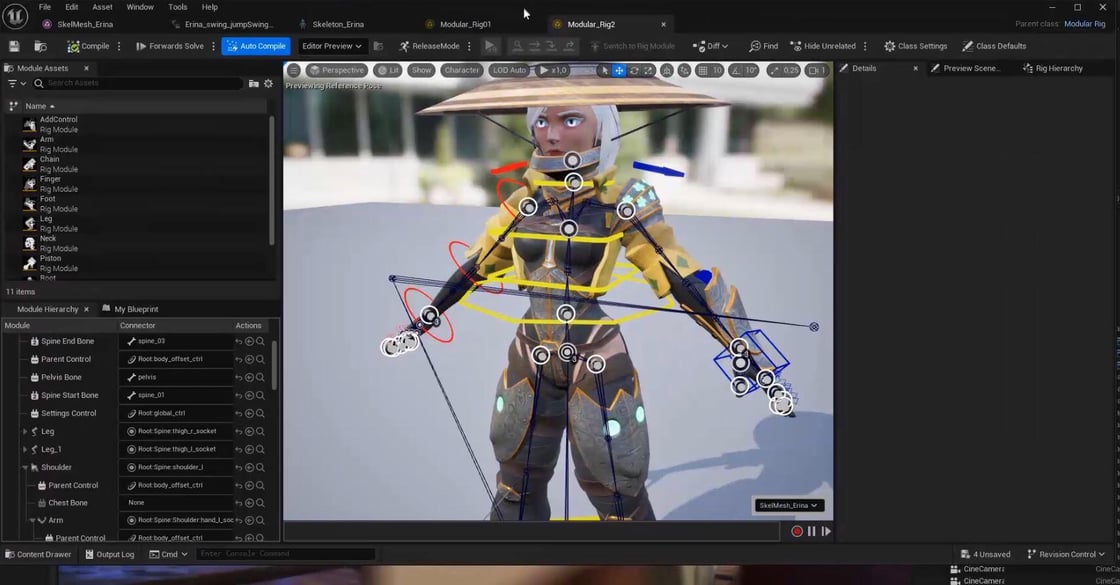Click the Perspective view button

tap(337, 70)
